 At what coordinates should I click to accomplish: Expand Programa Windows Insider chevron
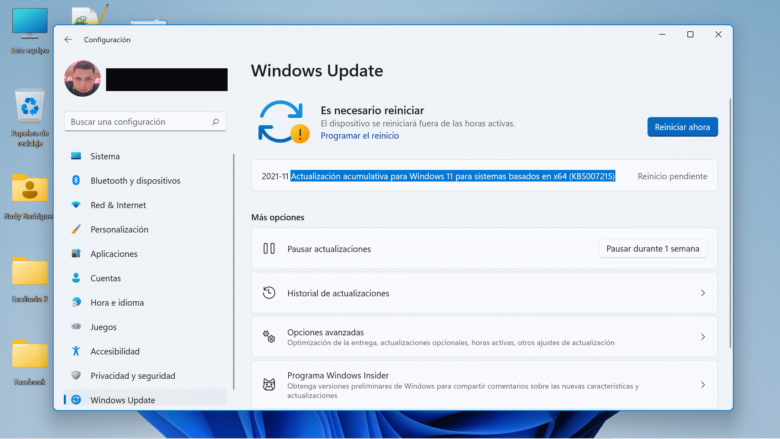[702, 384]
